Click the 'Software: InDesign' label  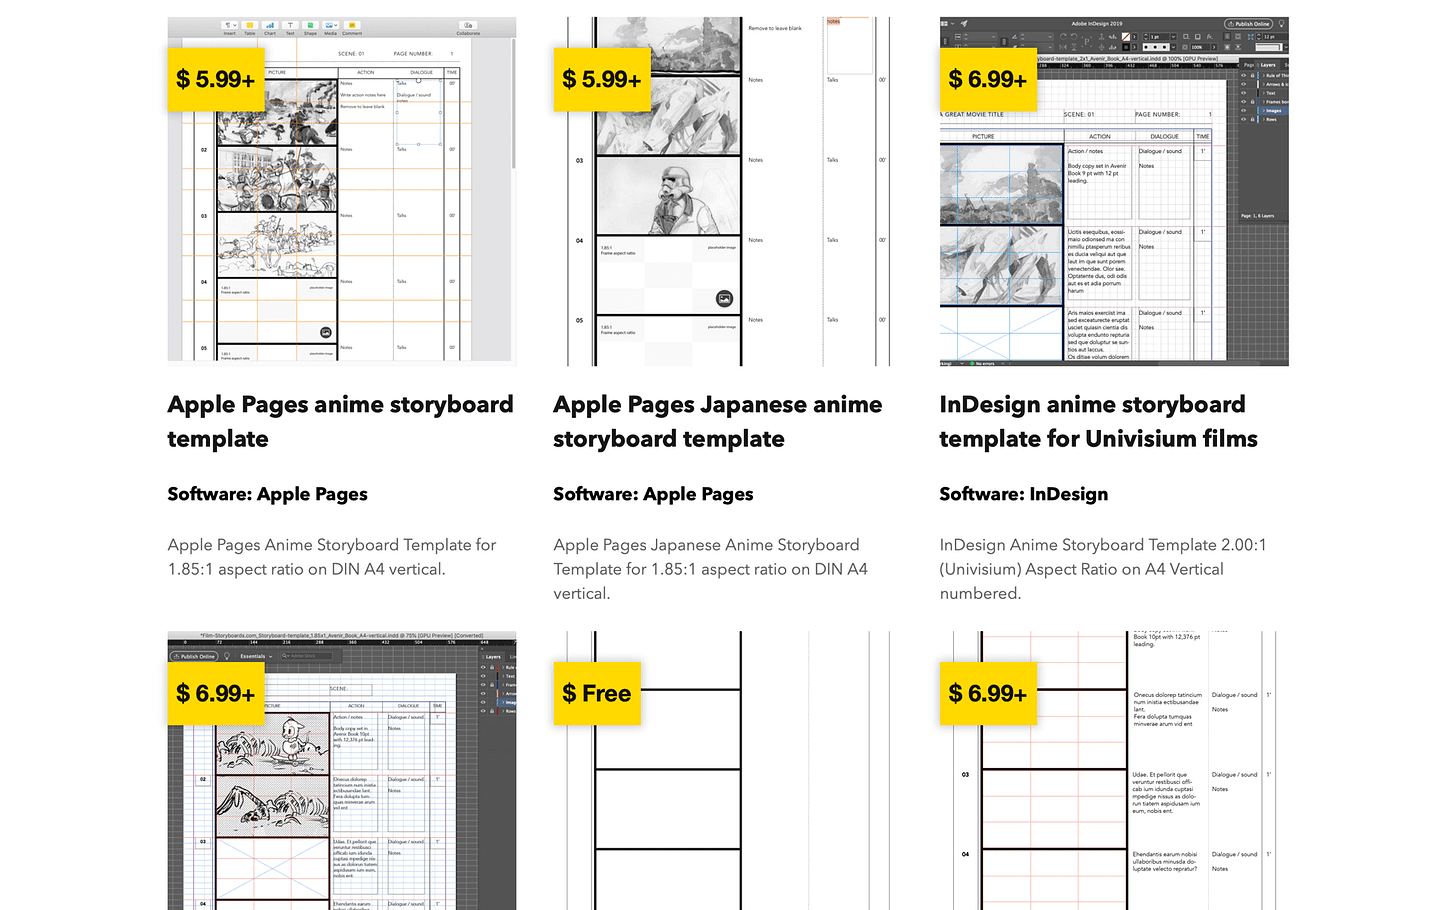pos(1024,494)
